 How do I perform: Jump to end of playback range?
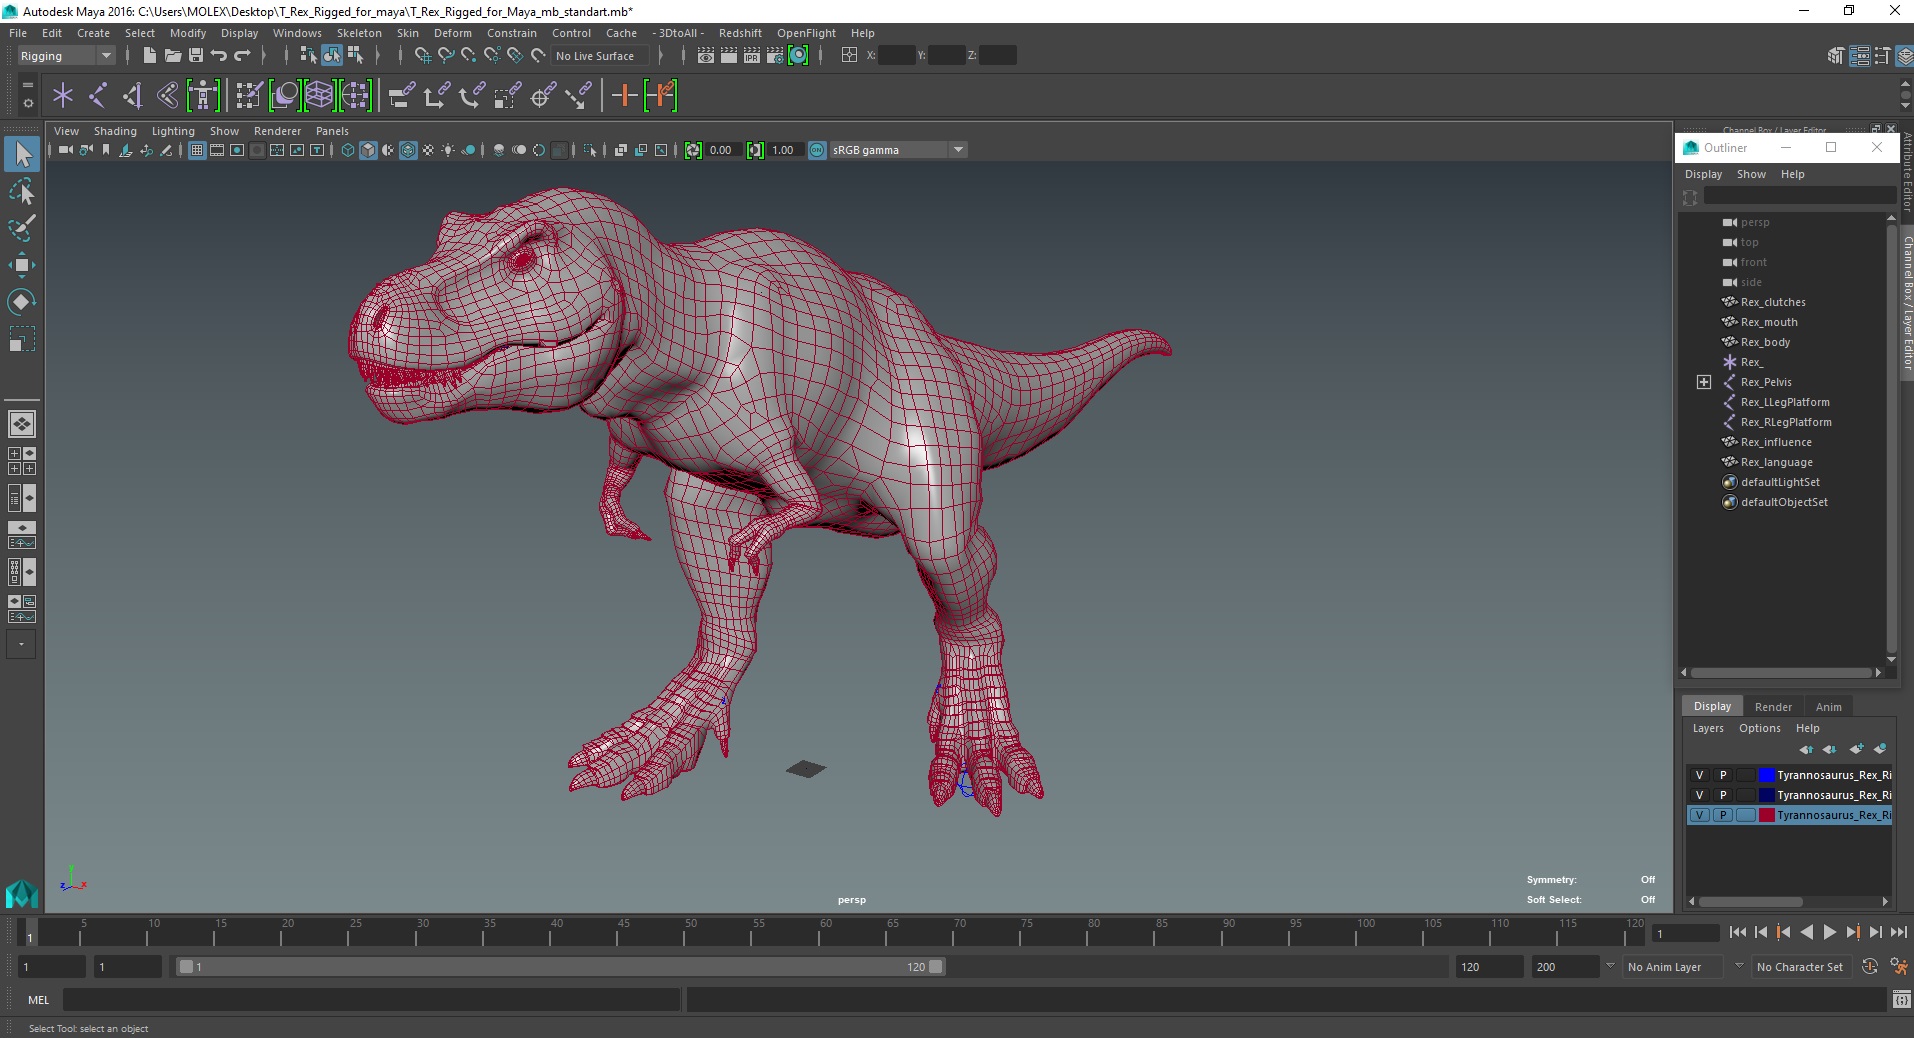point(1898,932)
